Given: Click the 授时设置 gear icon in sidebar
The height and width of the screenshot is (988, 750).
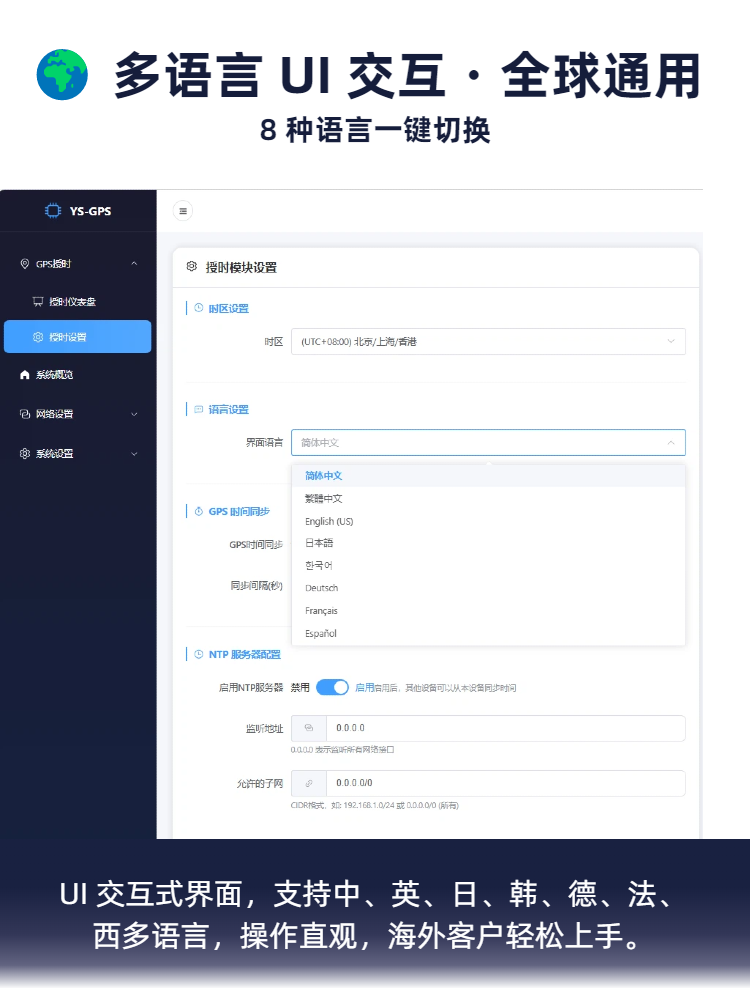Looking at the screenshot, I should [38, 337].
